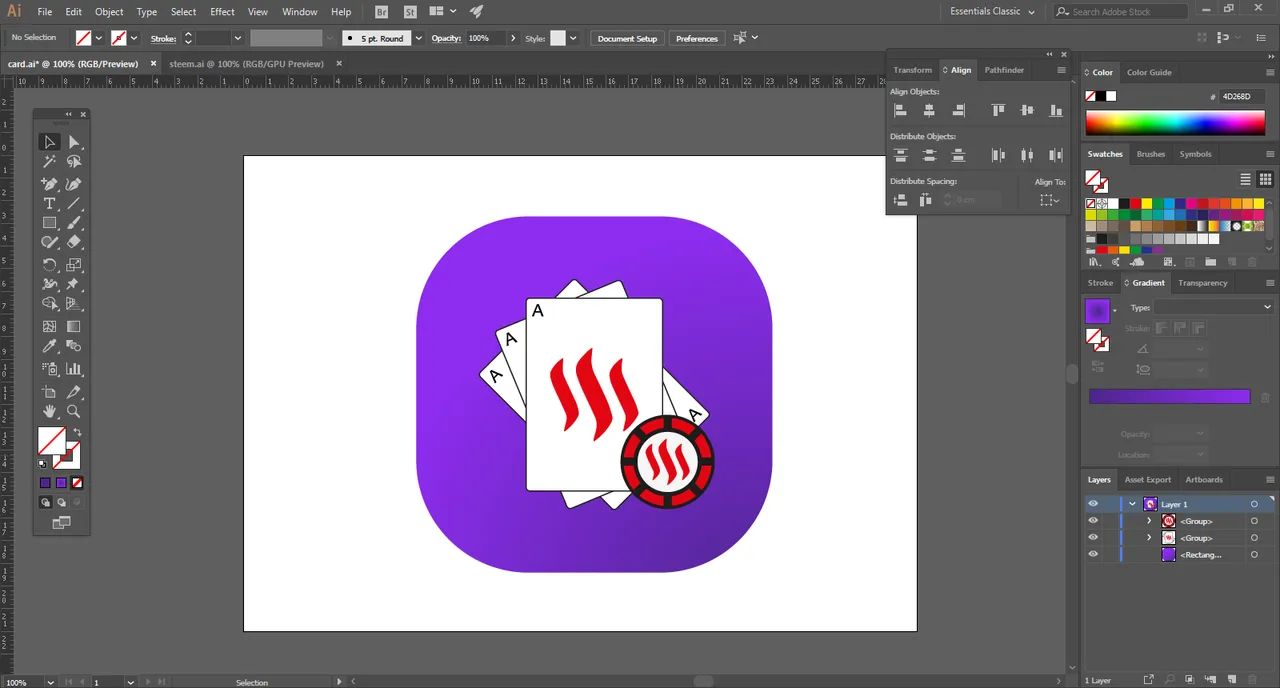This screenshot has width=1280, height=688.
Task: Open the Align panel options menu
Action: pos(1061,70)
